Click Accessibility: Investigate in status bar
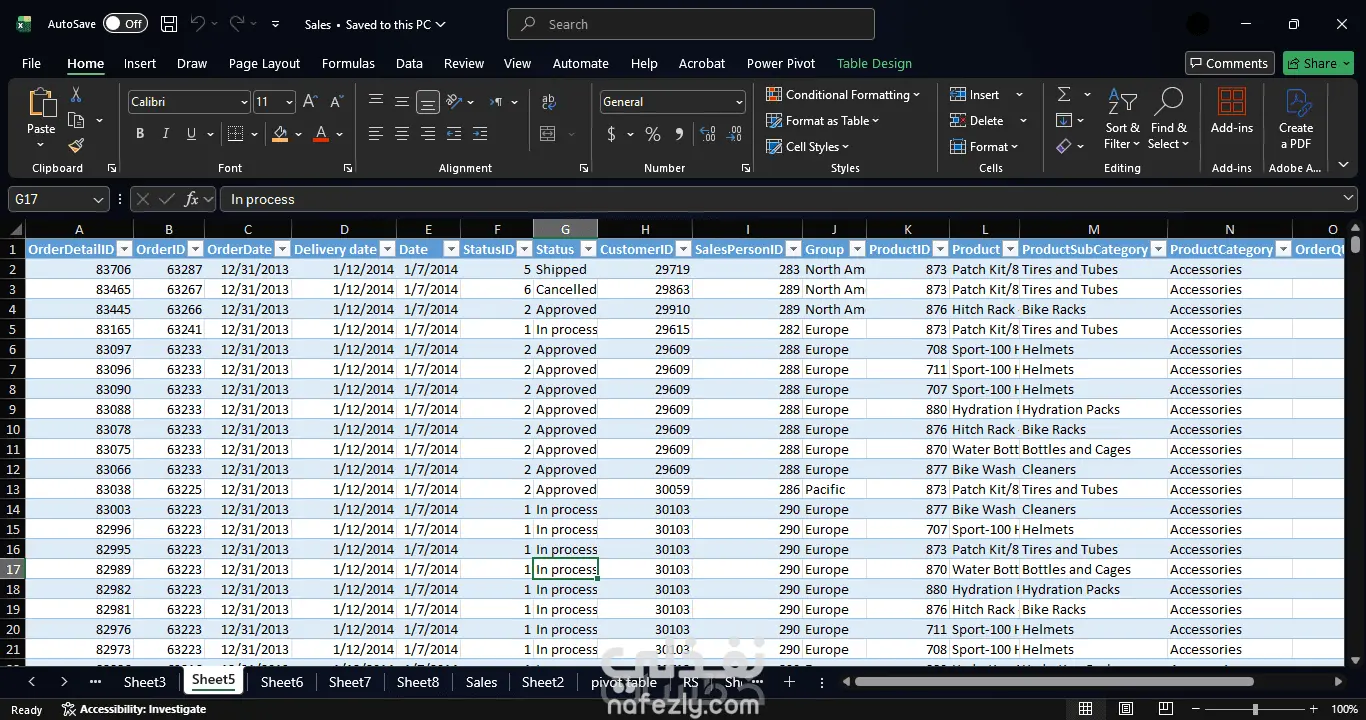 134,709
